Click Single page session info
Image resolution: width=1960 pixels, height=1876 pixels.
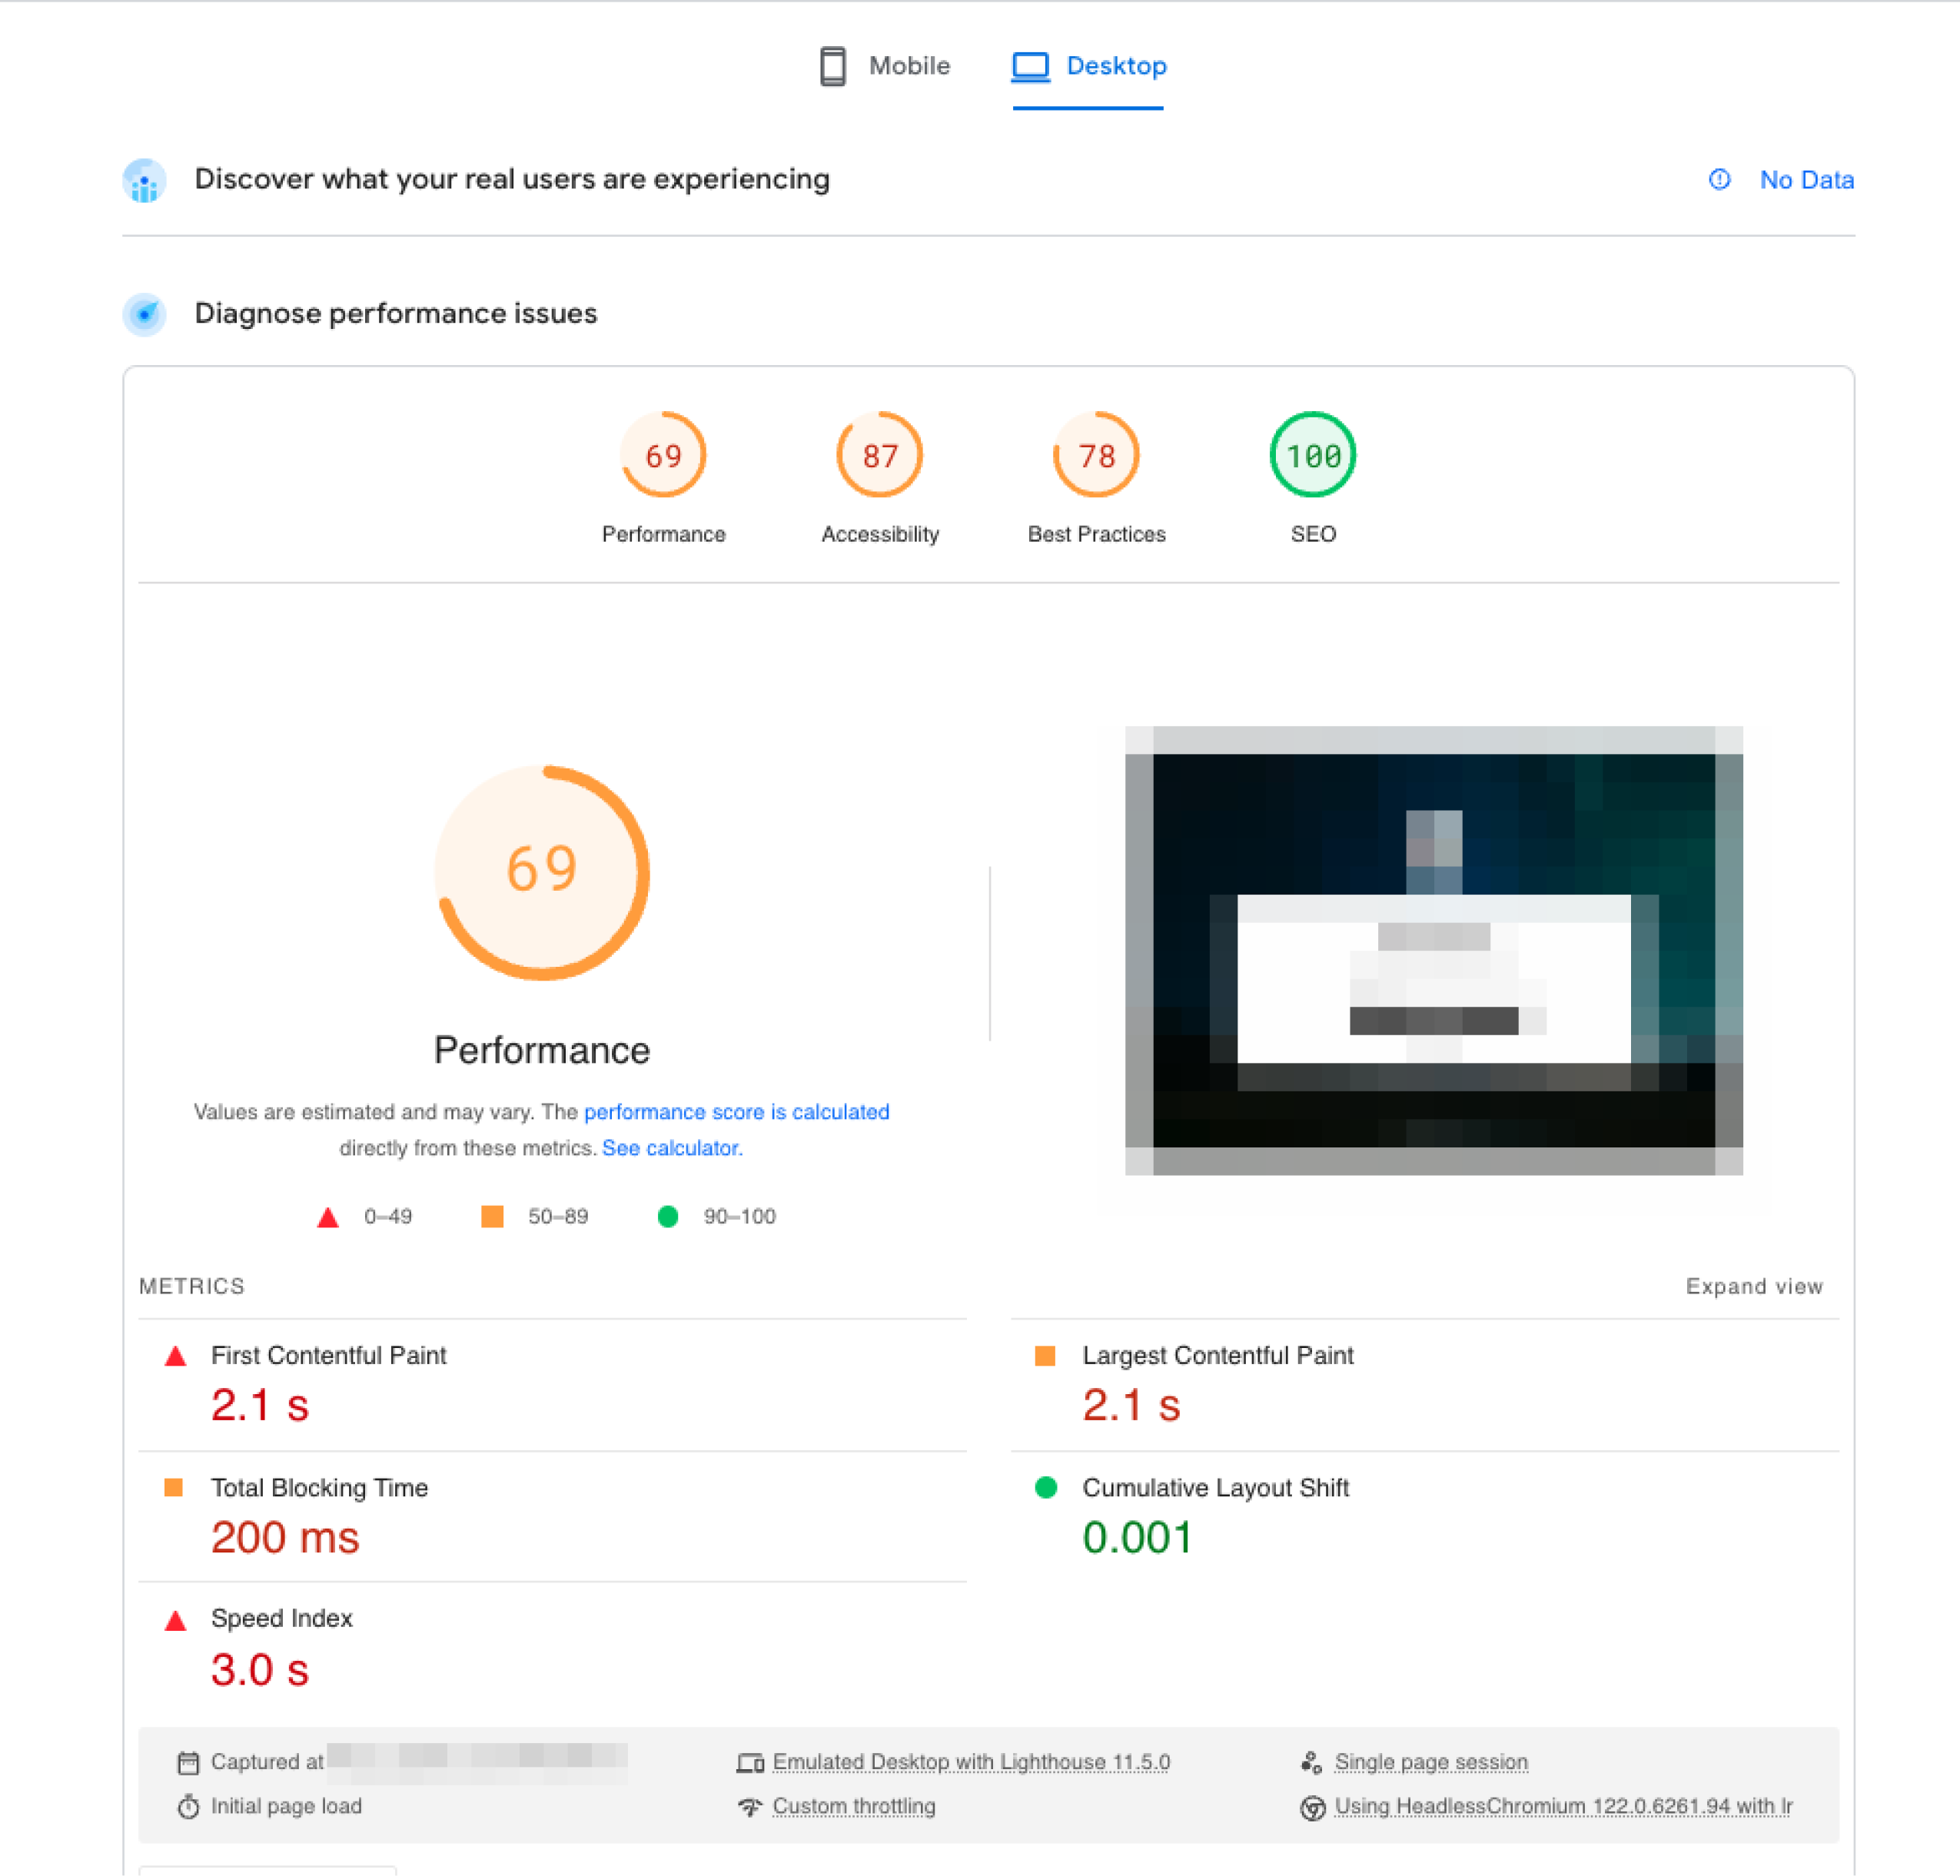coord(1430,1762)
